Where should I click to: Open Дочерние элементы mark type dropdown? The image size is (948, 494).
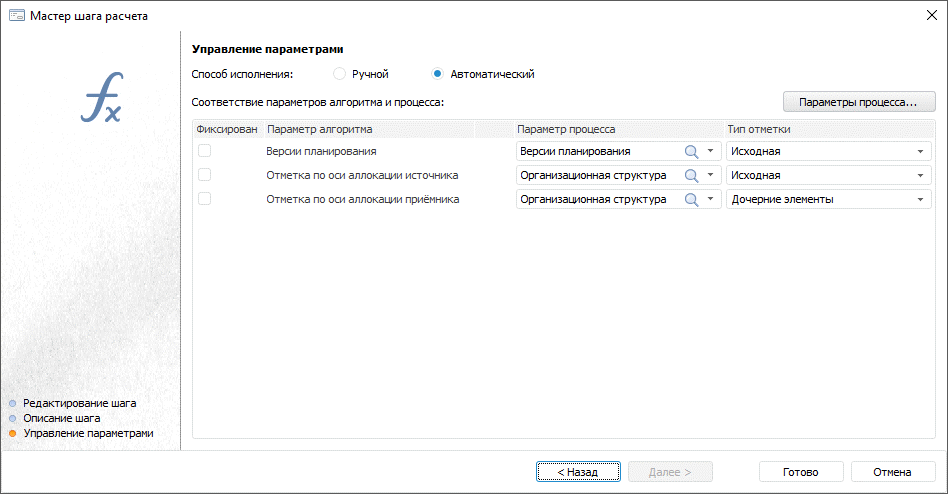tap(919, 199)
